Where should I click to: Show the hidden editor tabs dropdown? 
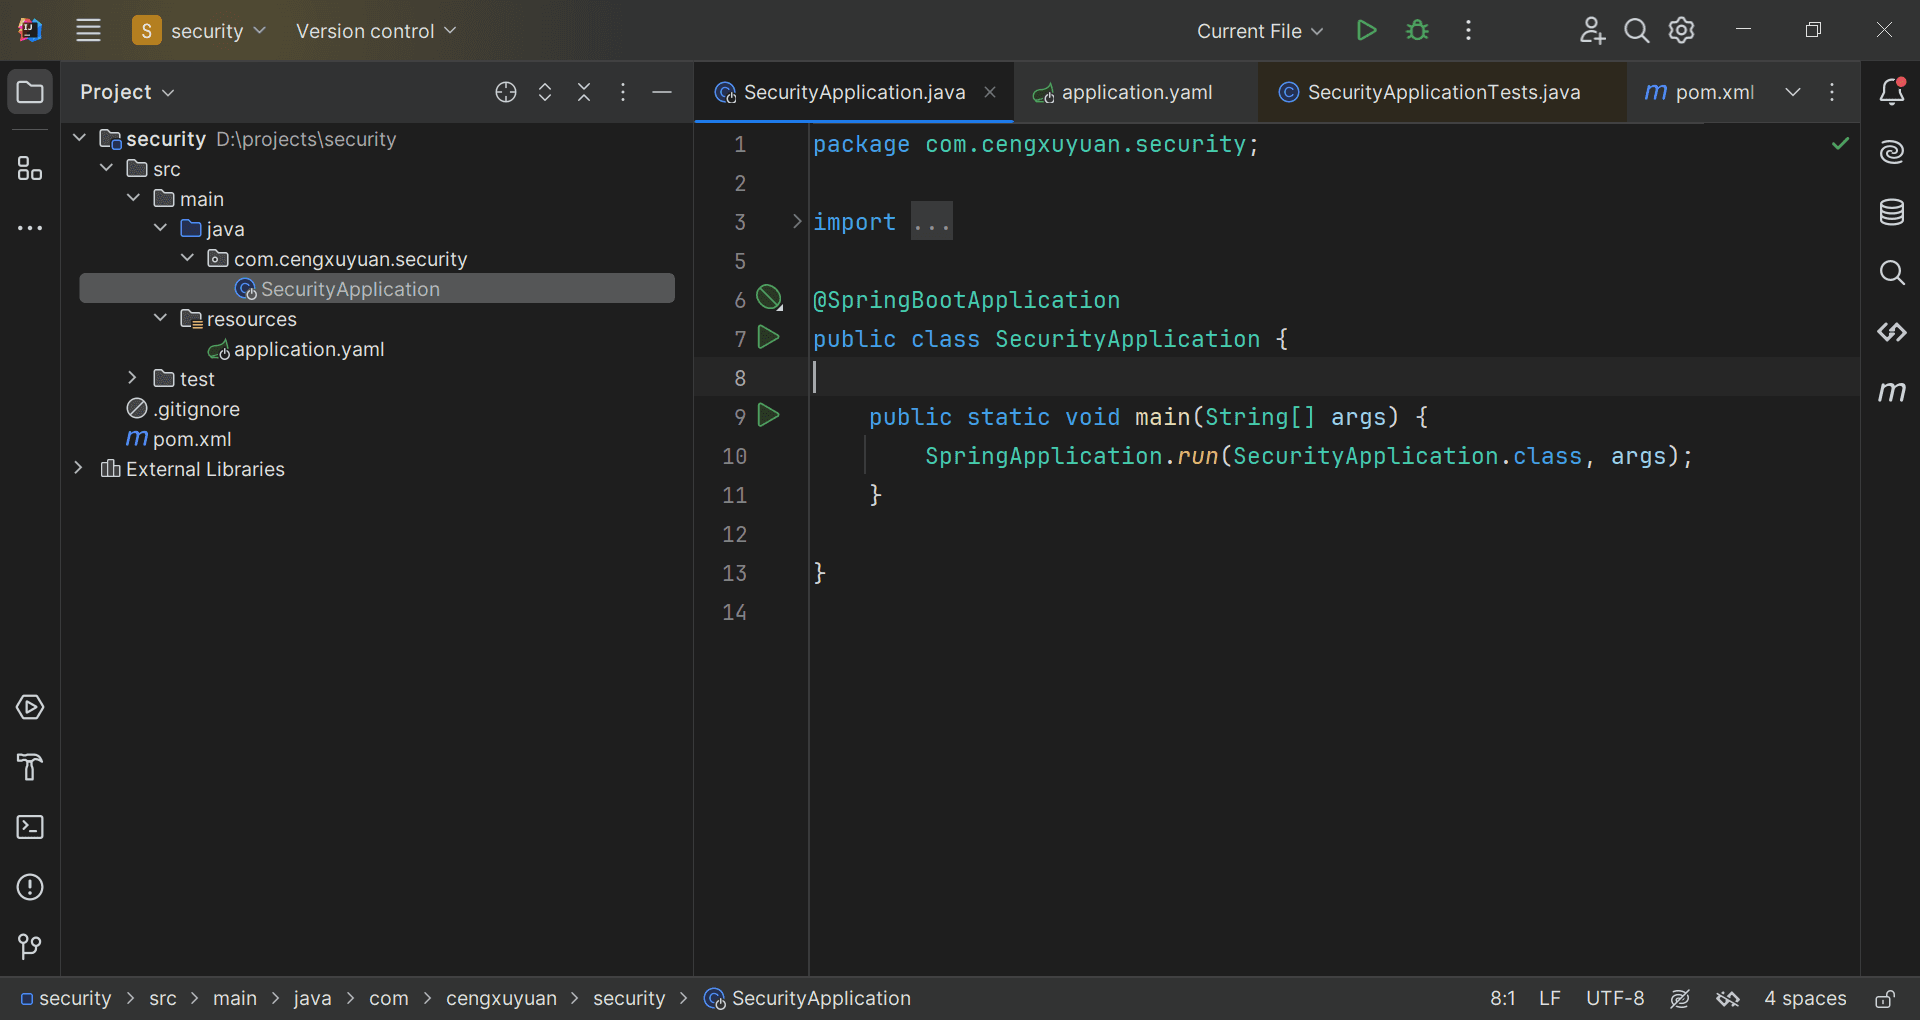[x=1793, y=92]
